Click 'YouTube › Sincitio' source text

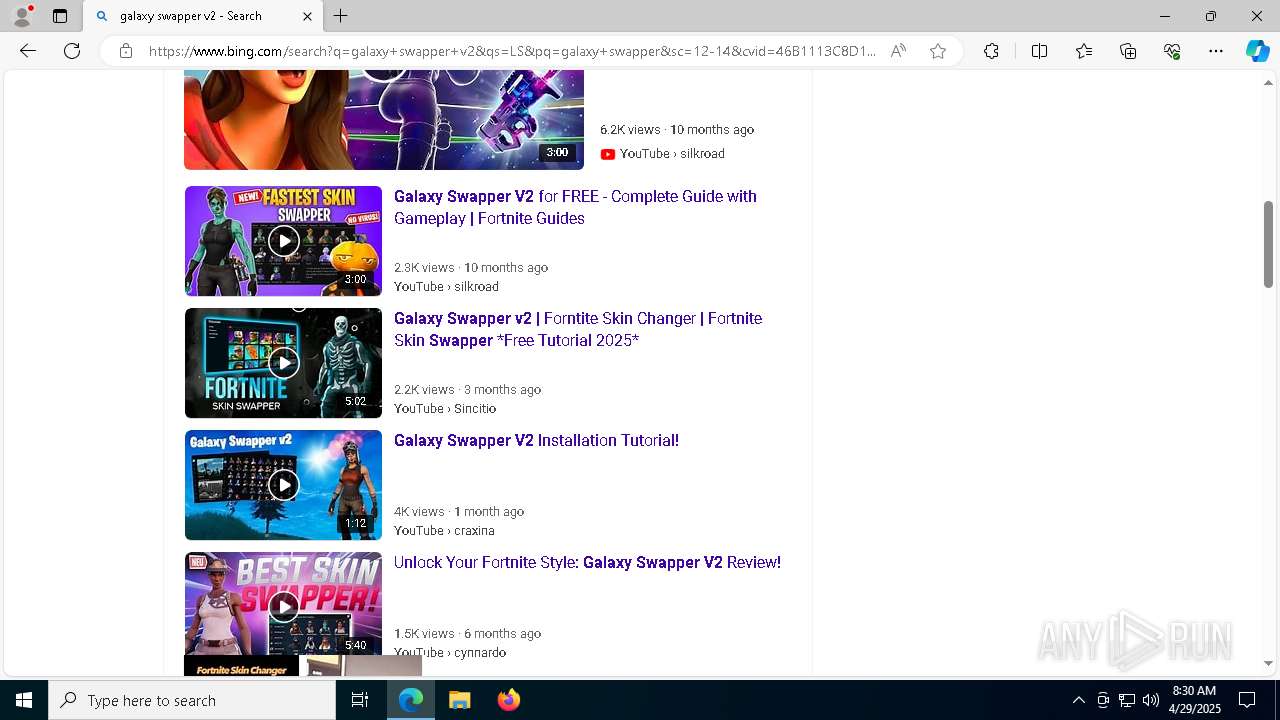(445, 408)
